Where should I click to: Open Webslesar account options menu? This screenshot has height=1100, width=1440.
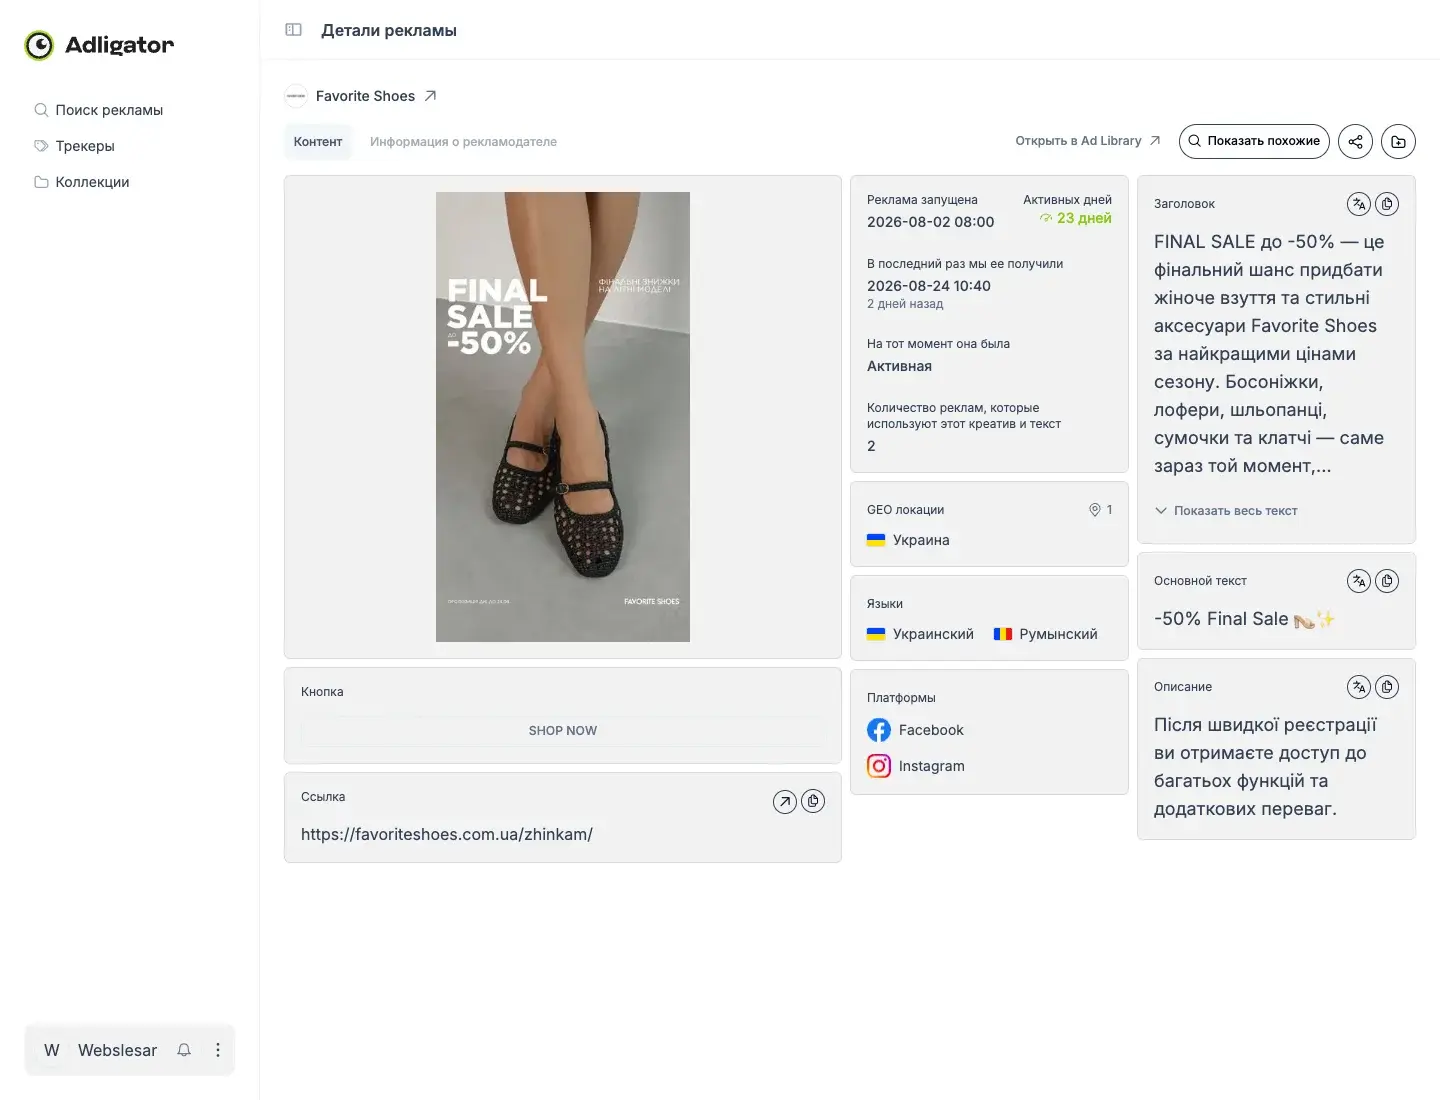click(x=218, y=1050)
